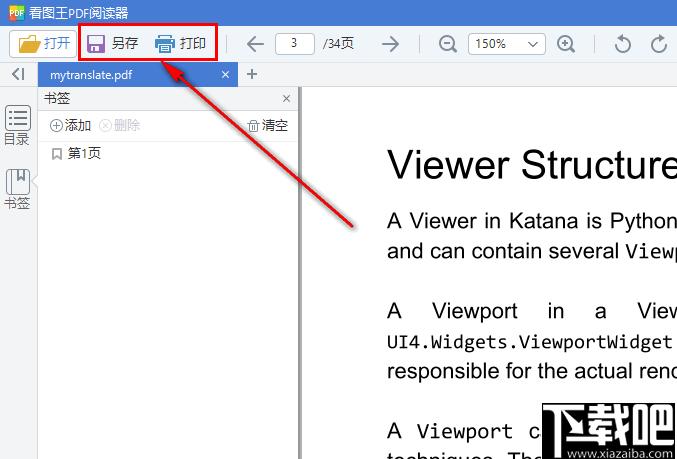Print the document with 打印
Viewport: 677px width, 459px height.
[x=180, y=44]
